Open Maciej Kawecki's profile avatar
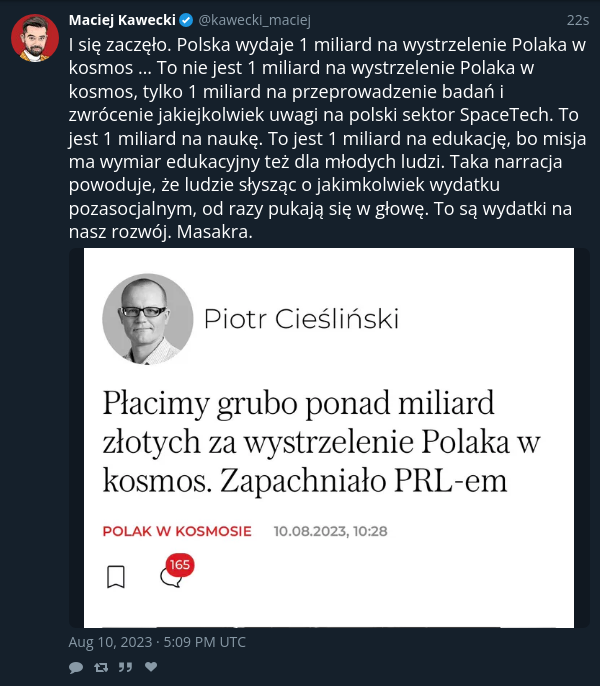 tap(35, 38)
